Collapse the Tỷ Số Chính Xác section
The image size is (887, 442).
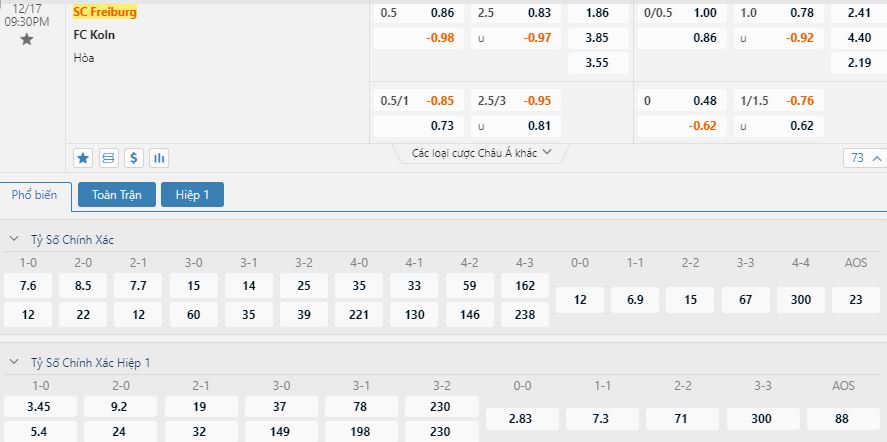pos(14,240)
